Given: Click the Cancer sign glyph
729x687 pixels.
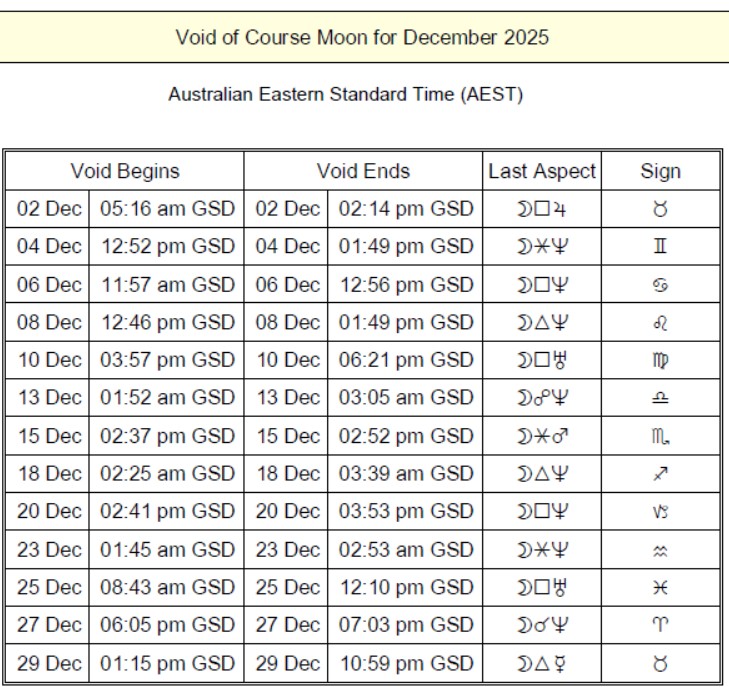Looking at the screenshot, I should coord(660,285).
